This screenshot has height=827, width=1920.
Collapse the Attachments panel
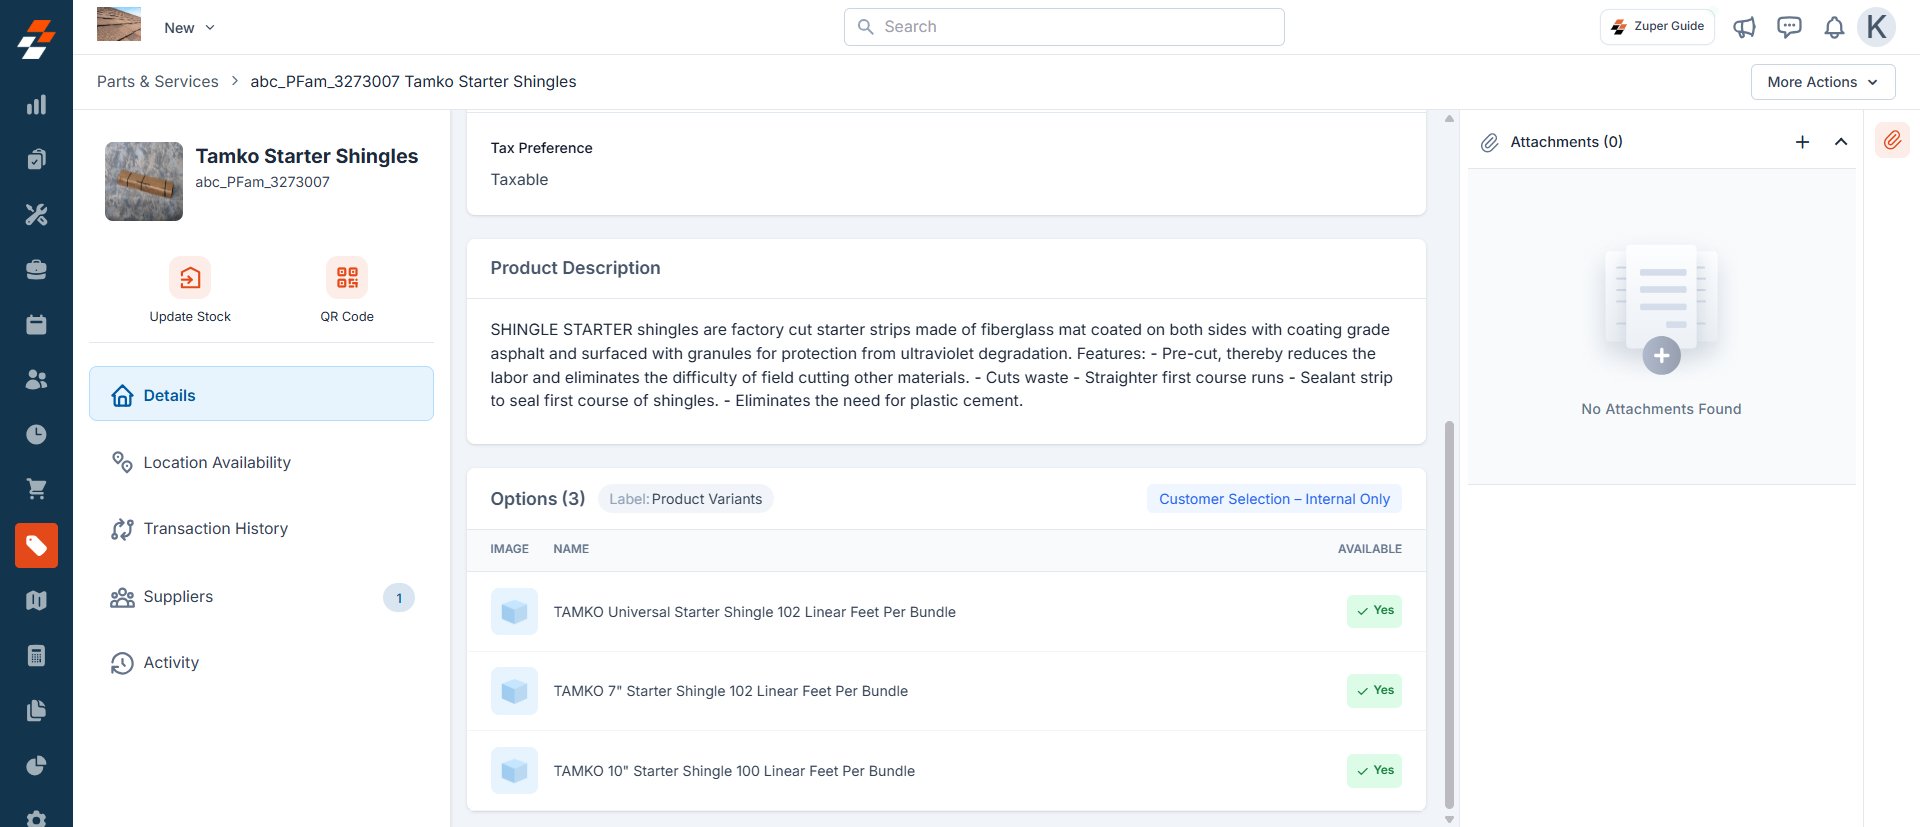(1840, 142)
